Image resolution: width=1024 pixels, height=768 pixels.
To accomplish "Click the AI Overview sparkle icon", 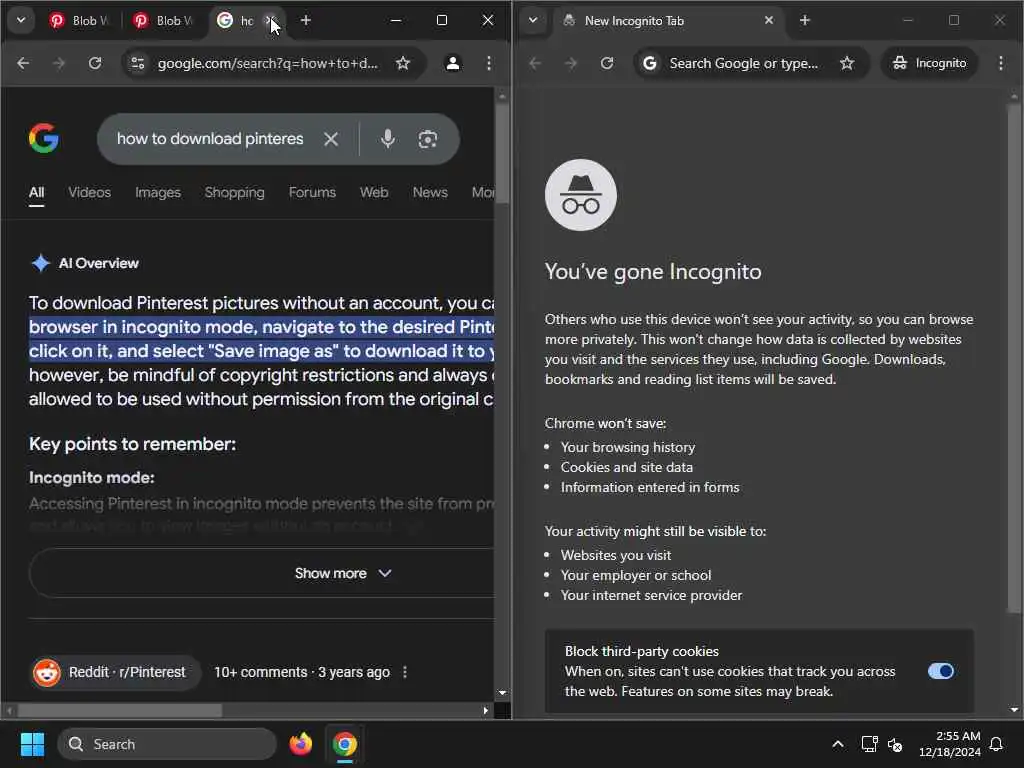I will (40, 263).
